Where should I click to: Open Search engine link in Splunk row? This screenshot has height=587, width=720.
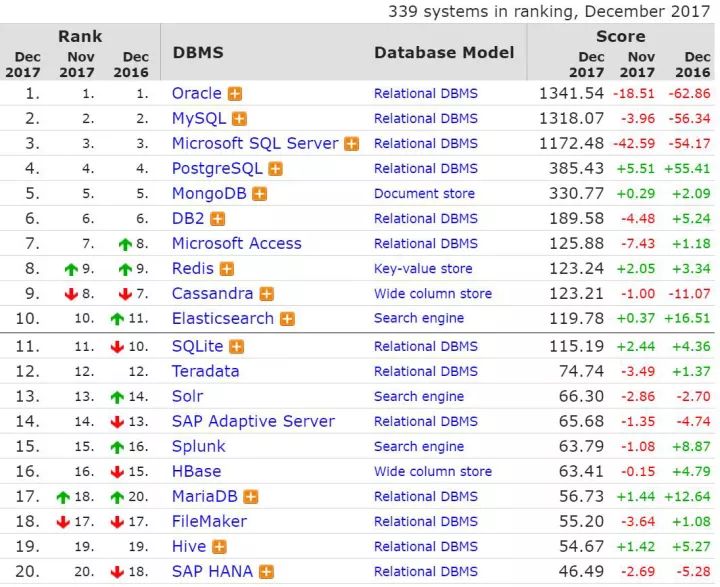pyautogui.click(x=419, y=446)
